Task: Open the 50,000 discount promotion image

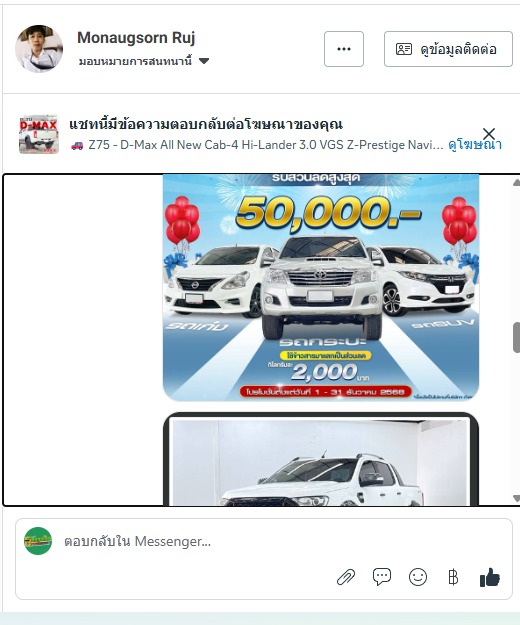Action: pyautogui.click(x=321, y=287)
